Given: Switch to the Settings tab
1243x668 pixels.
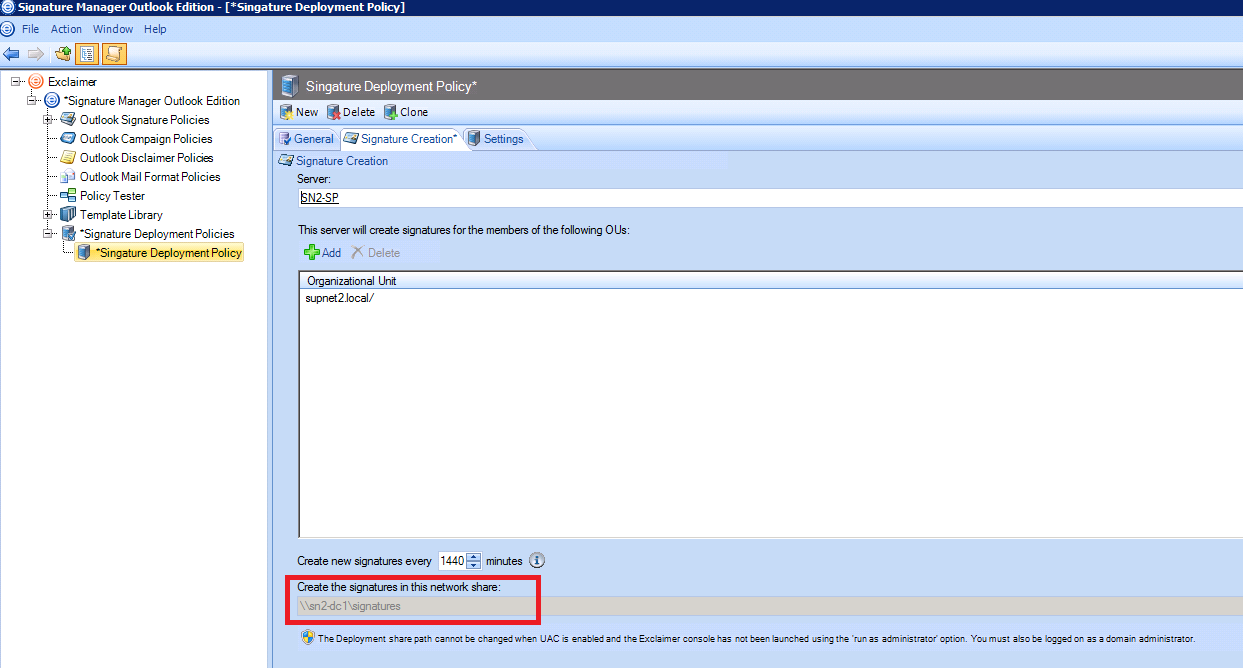Looking at the screenshot, I should 496,139.
